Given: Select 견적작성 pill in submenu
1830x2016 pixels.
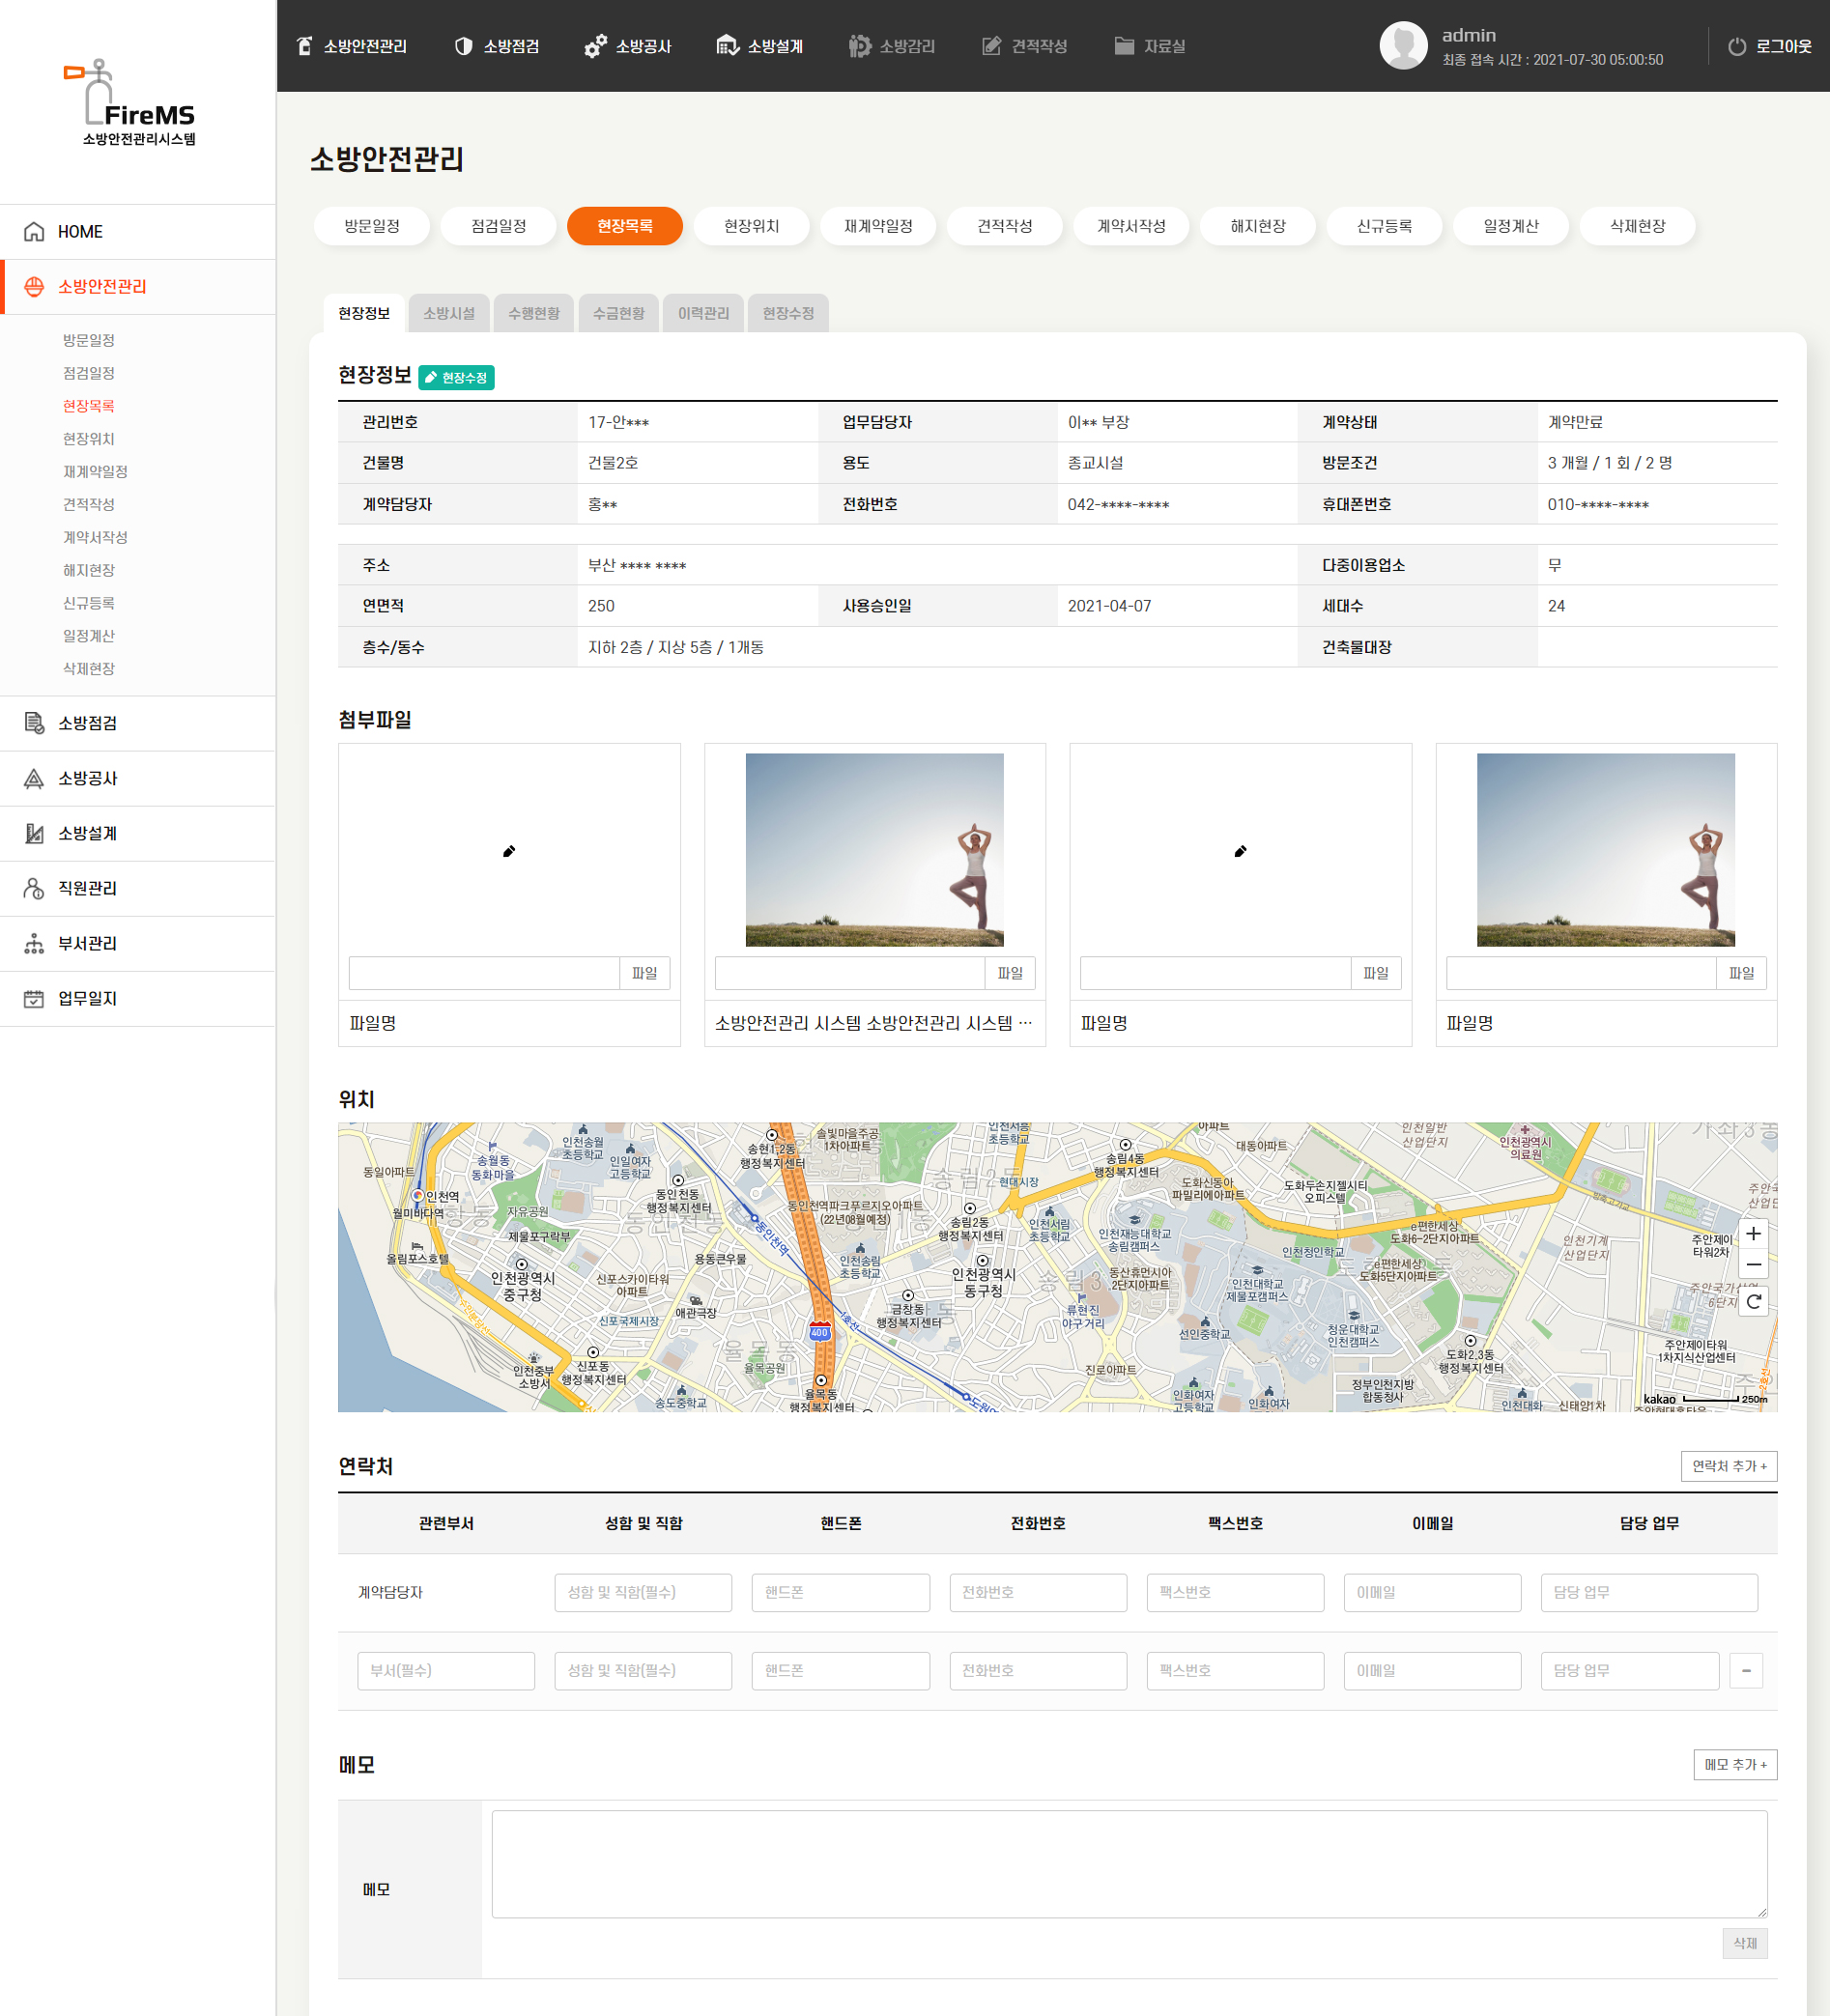Looking at the screenshot, I should coord(1004,226).
